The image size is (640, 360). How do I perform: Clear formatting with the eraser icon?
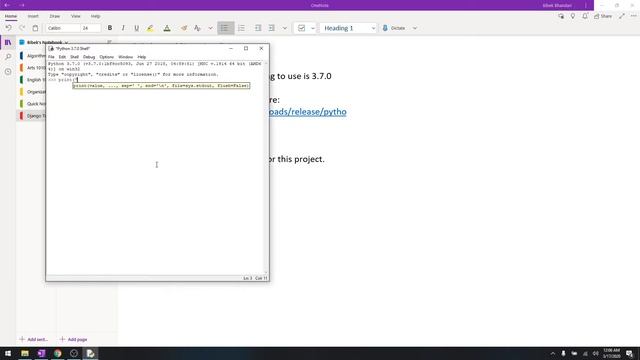184,28
